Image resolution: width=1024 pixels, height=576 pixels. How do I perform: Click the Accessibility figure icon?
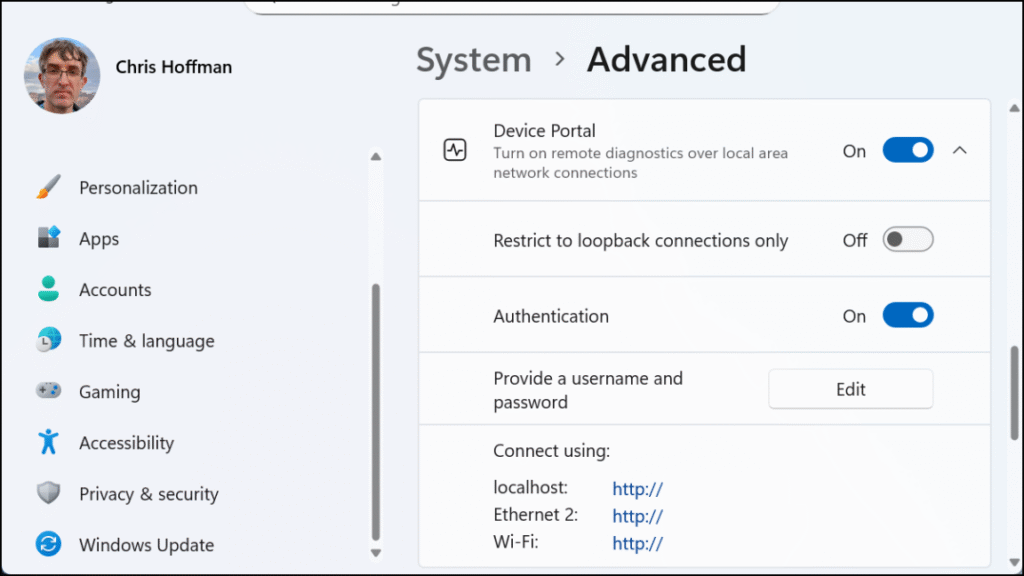pos(48,442)
